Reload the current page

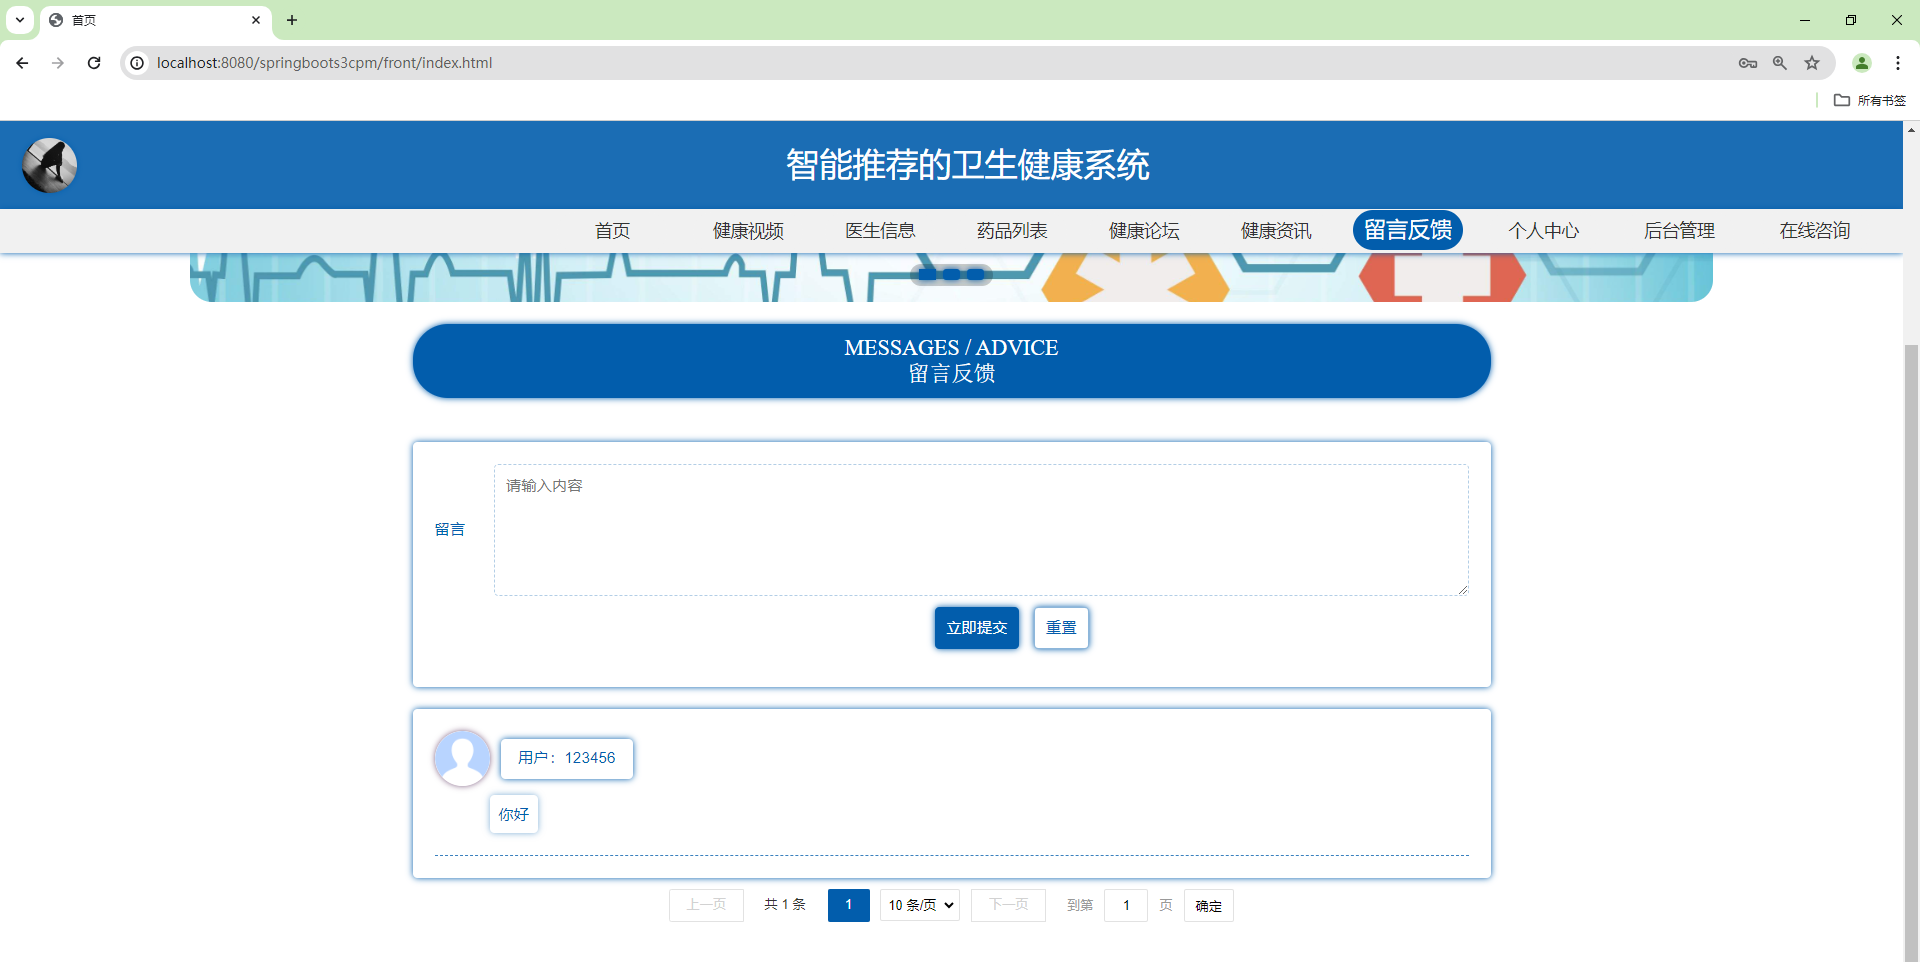pos(94,63)
